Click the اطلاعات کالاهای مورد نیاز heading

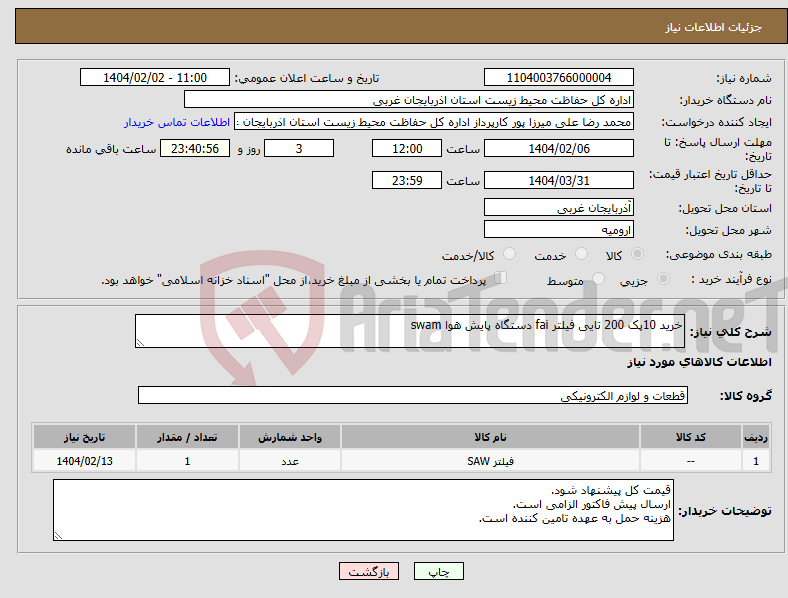[x=699, y=362]
